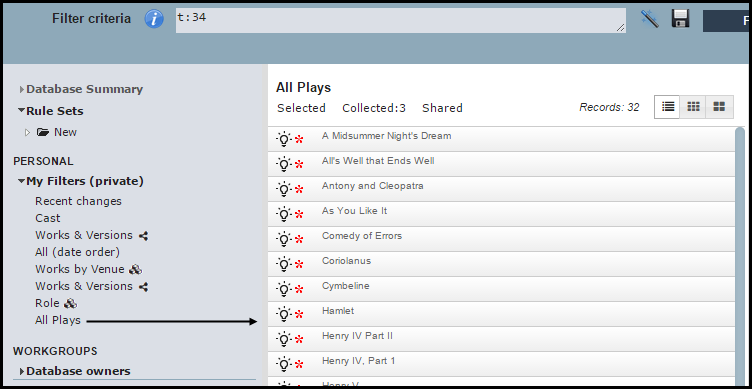The width and height of the screenshot is (752, 389).
Task: Collapse the Rule Sets section
Action: click(21, 110)
